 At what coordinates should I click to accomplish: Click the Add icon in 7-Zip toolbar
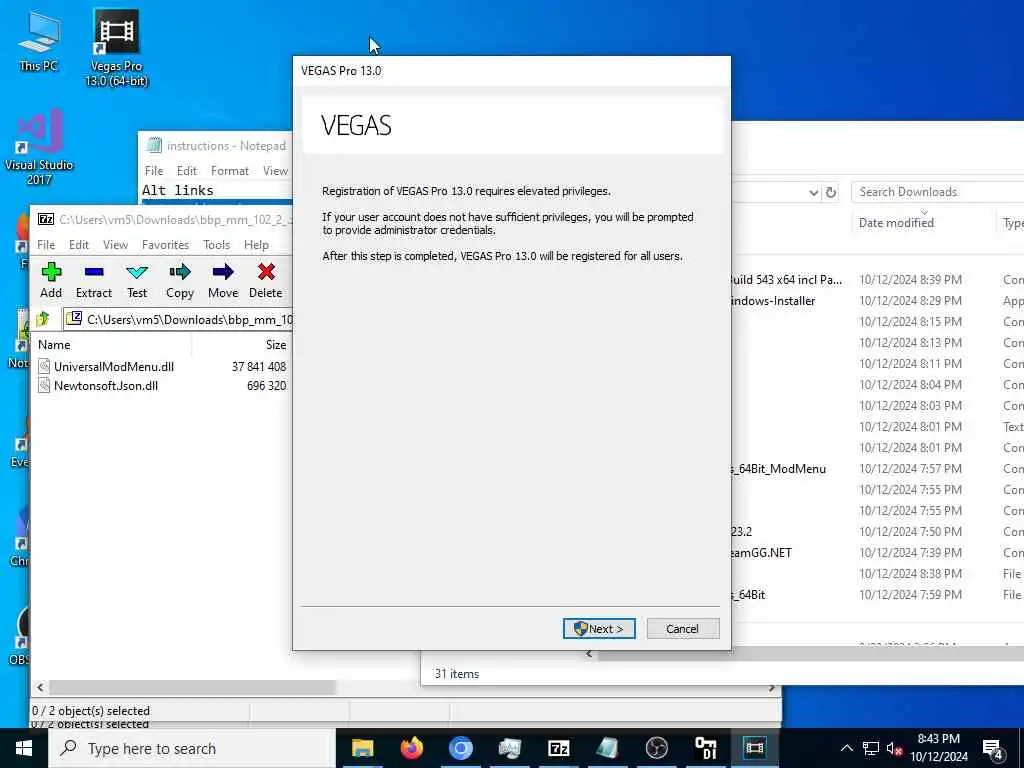(x=51, y=280)
